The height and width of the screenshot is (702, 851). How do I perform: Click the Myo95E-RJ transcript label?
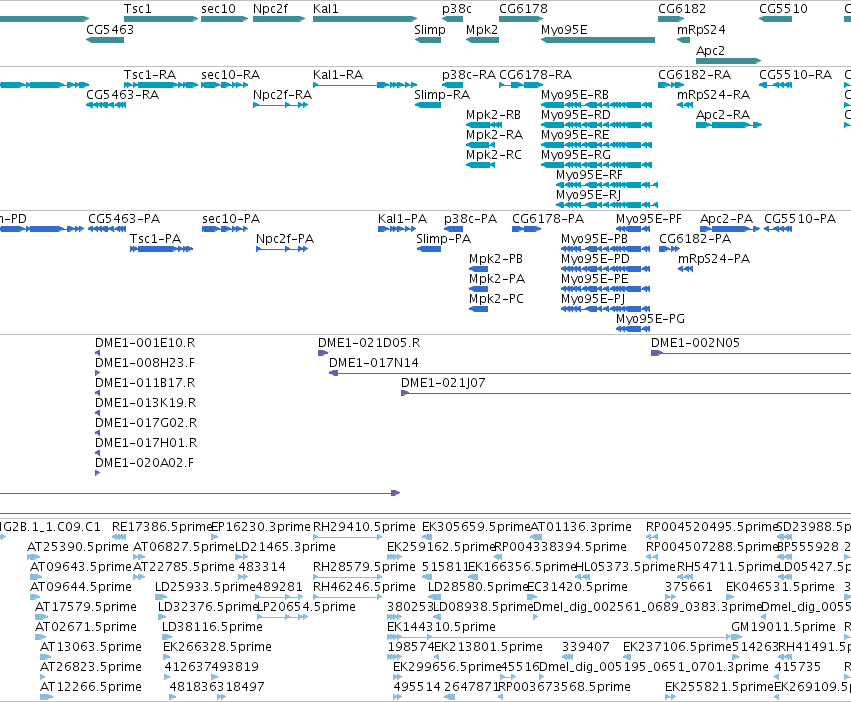click(588, 194)
